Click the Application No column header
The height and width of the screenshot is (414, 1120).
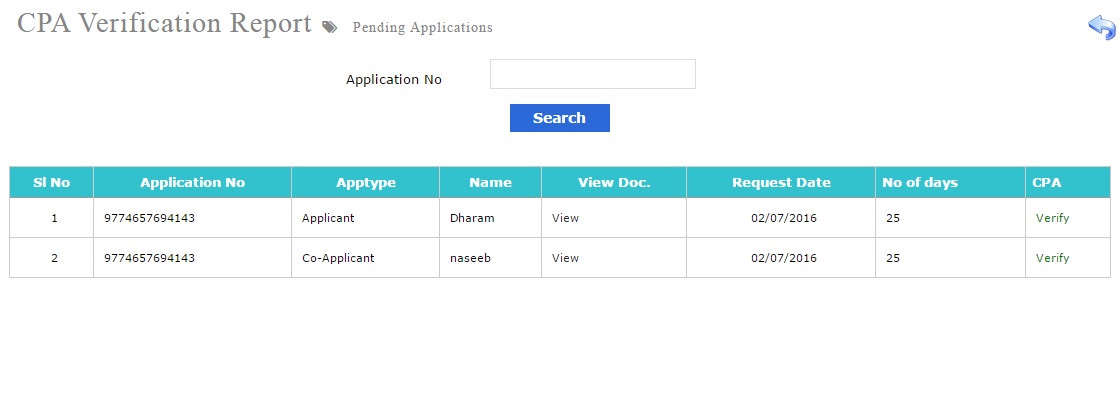(192, 182)
